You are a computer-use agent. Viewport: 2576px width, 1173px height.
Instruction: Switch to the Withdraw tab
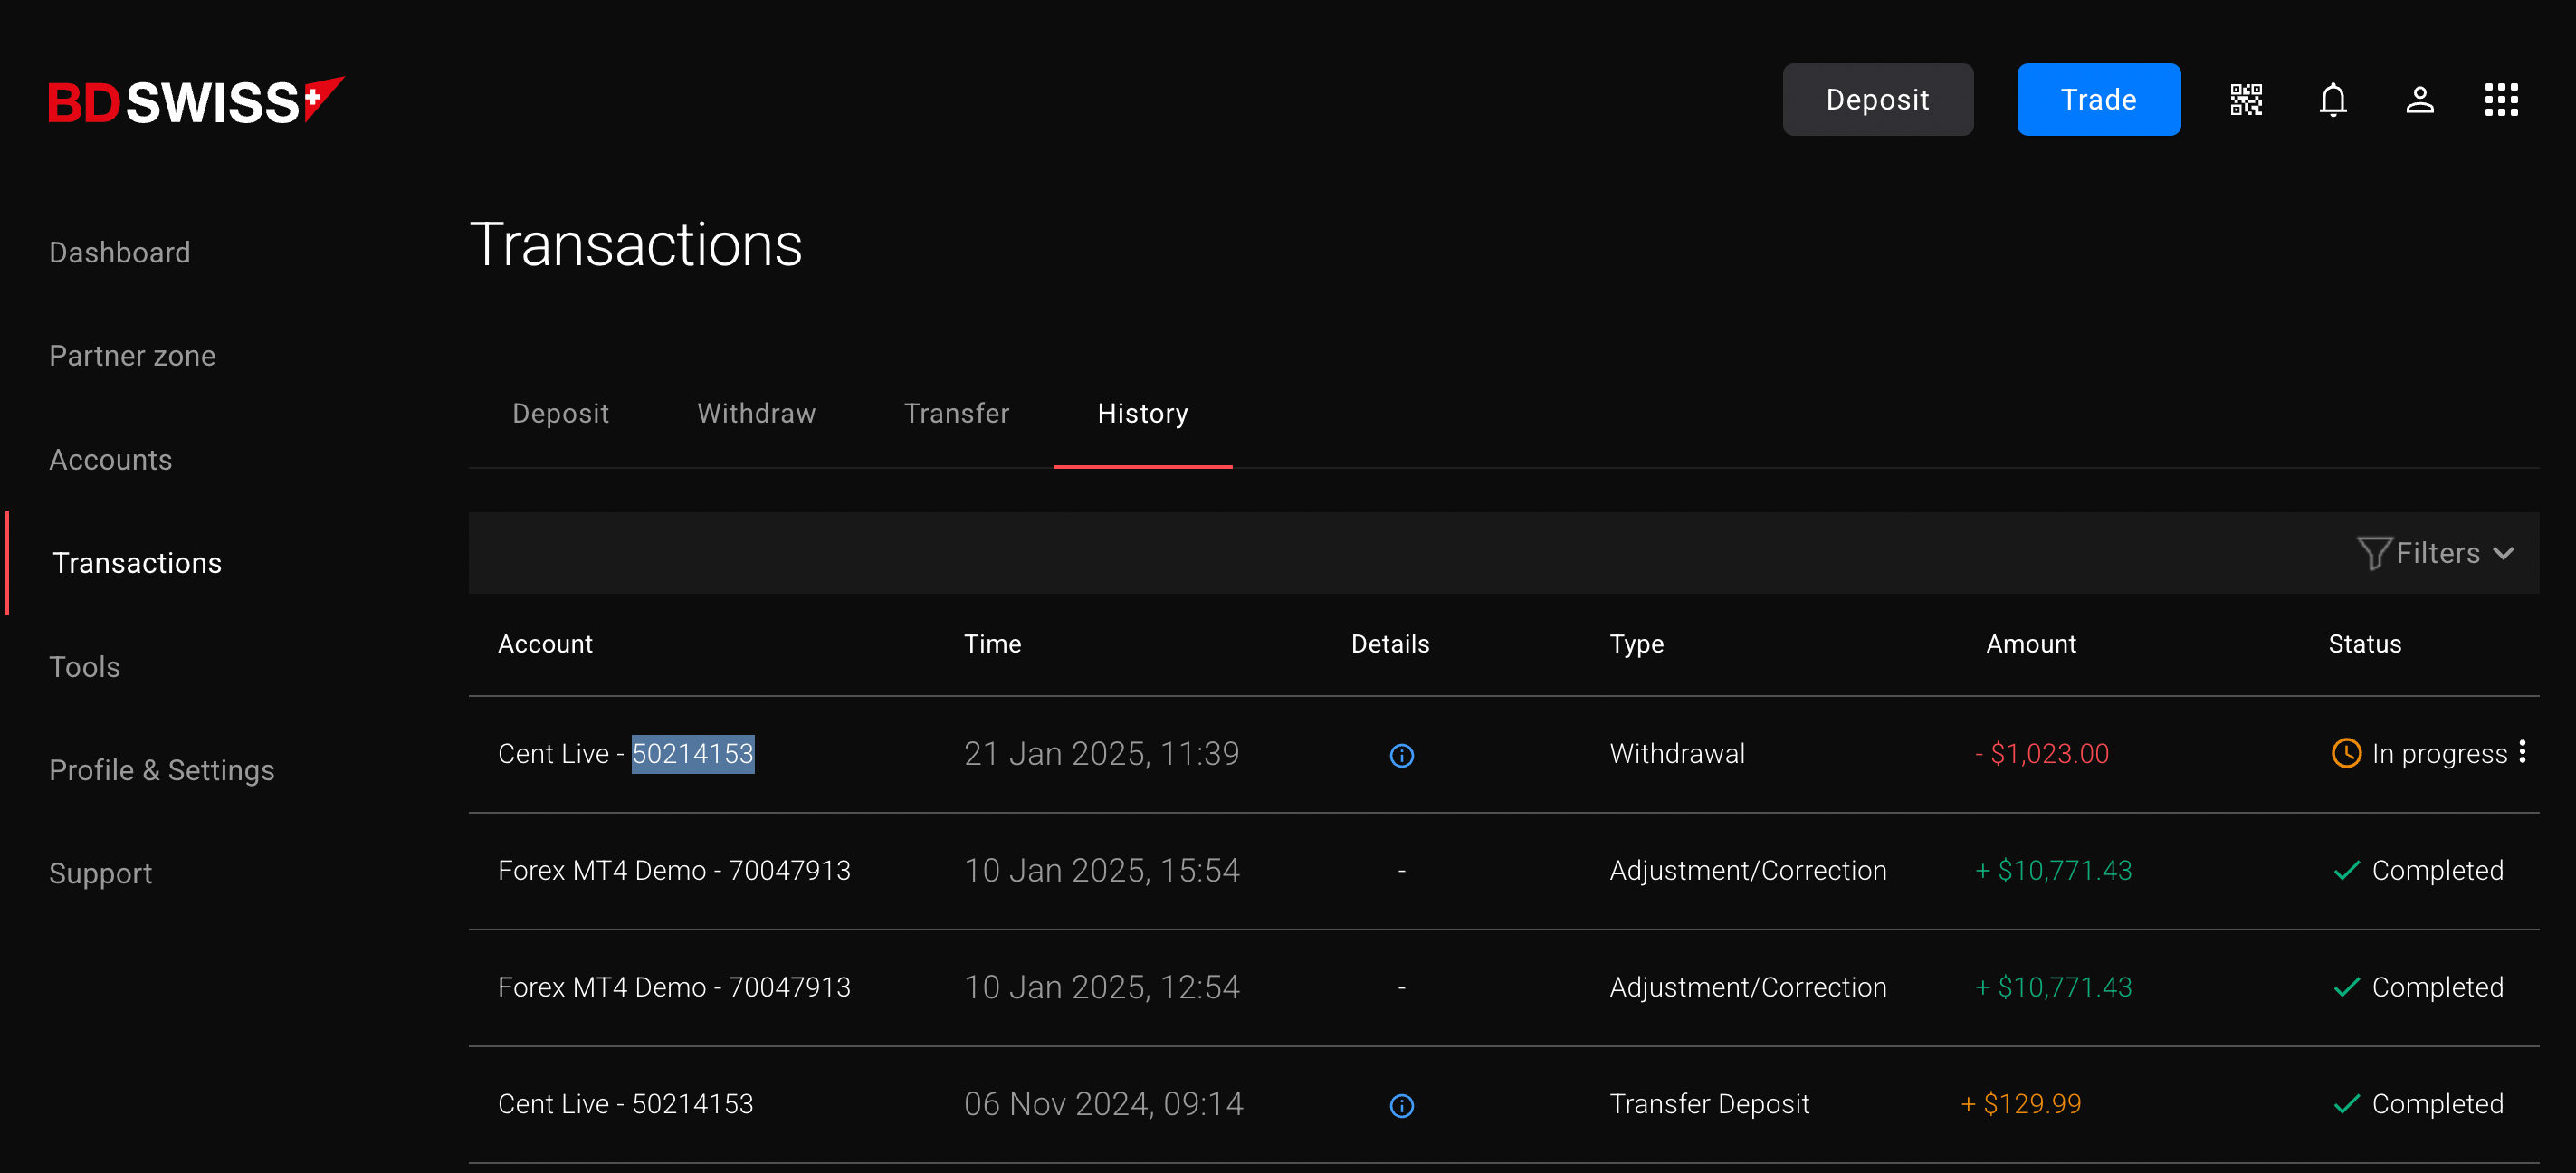756,413
